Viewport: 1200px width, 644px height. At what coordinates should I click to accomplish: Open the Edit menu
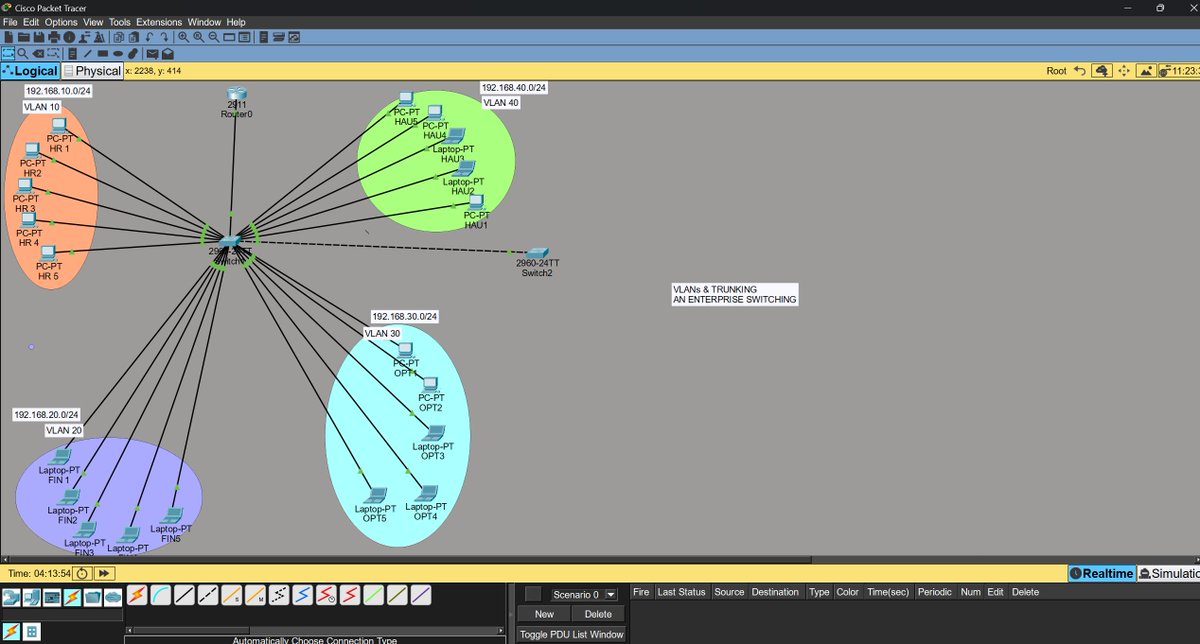pyautogui.click(x=32, y=22)
